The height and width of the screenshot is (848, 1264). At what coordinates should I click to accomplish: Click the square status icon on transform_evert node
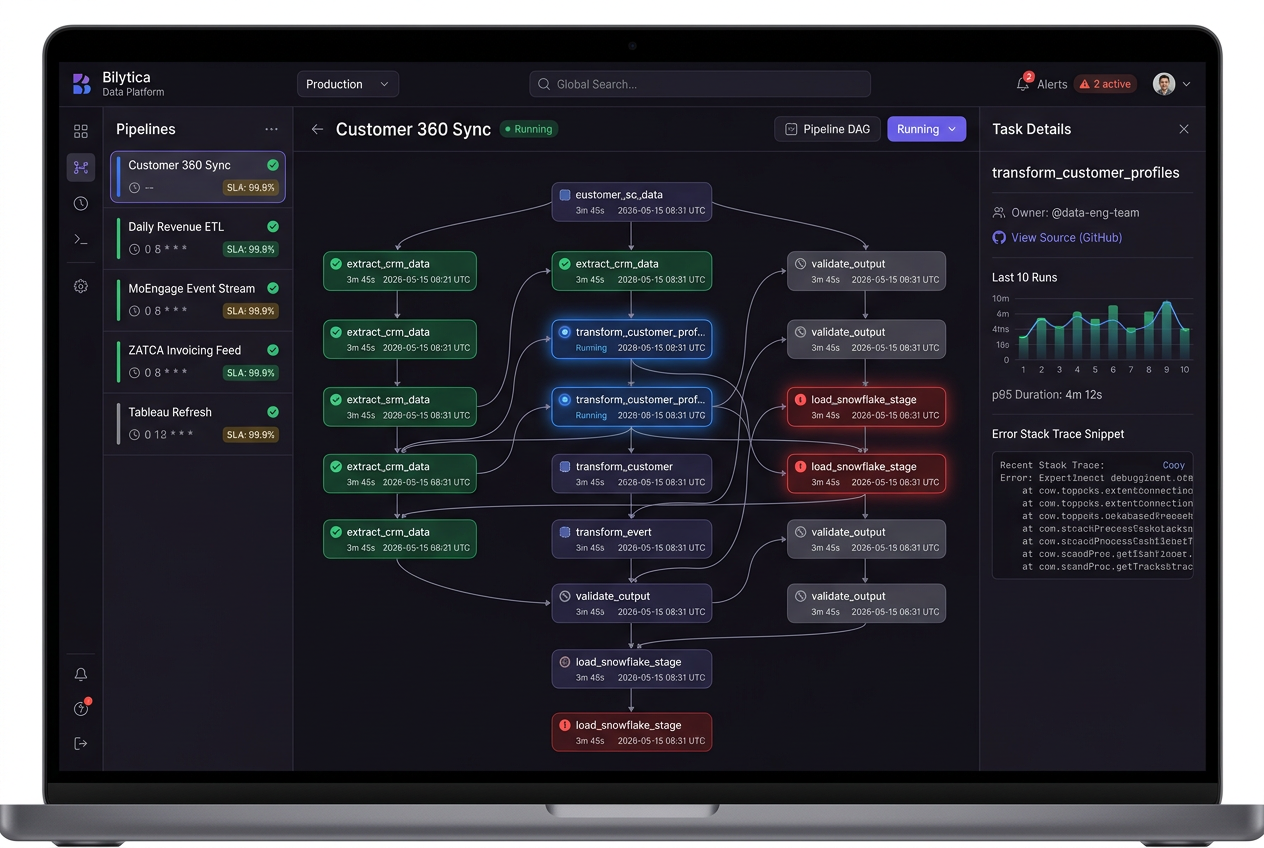(565, 532)
